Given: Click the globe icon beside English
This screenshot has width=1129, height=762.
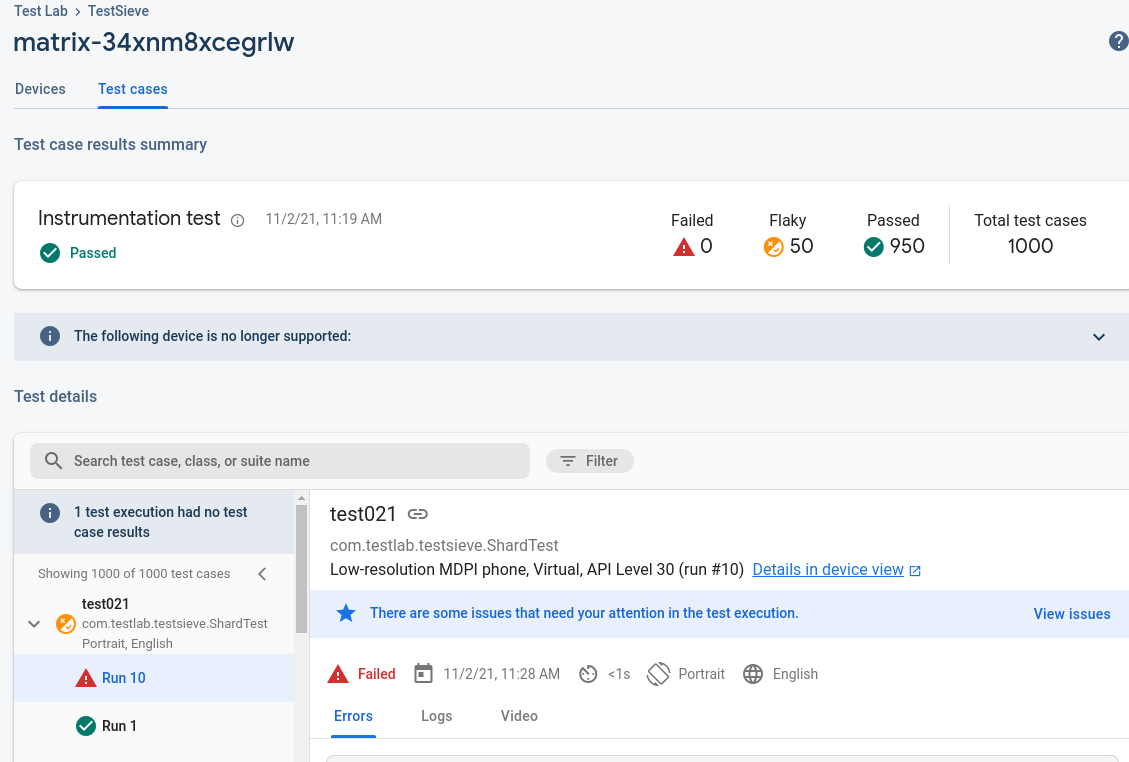Looking at the screenshot, I should pos(753,674).
